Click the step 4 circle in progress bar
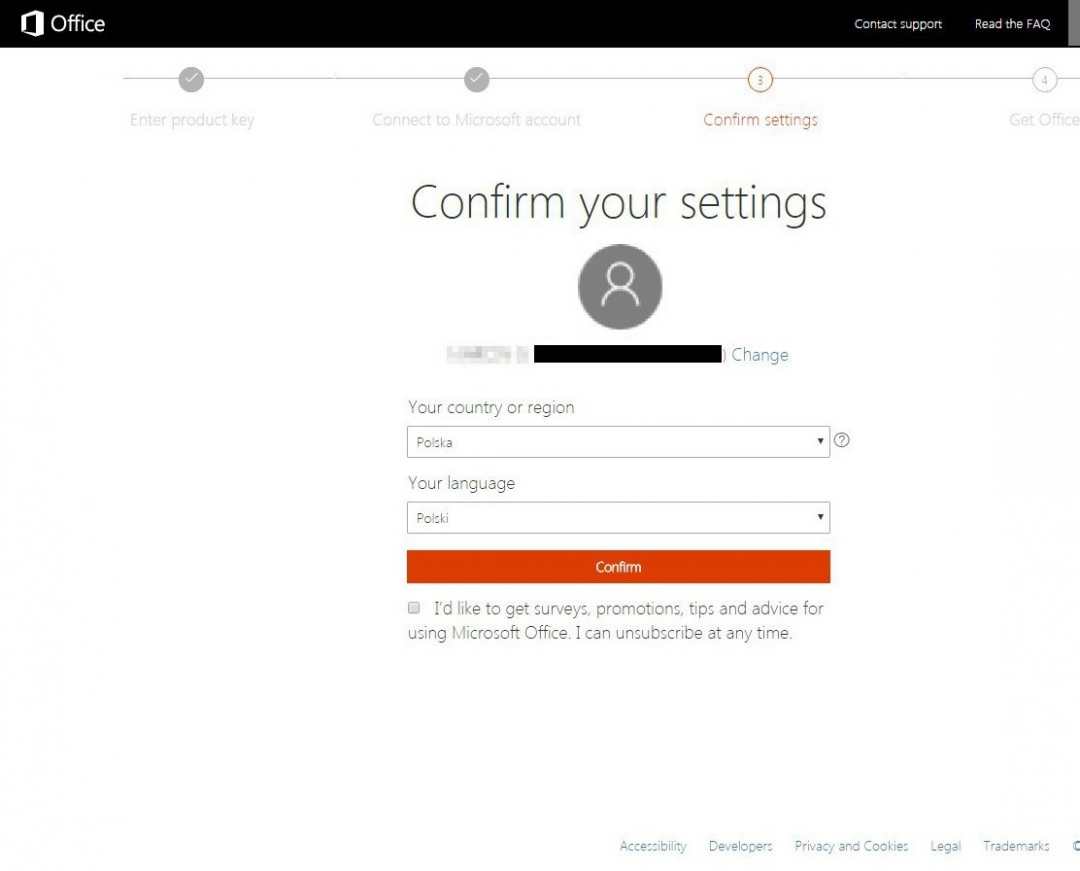This screenshot has height=871, width=1080. 1044,80
